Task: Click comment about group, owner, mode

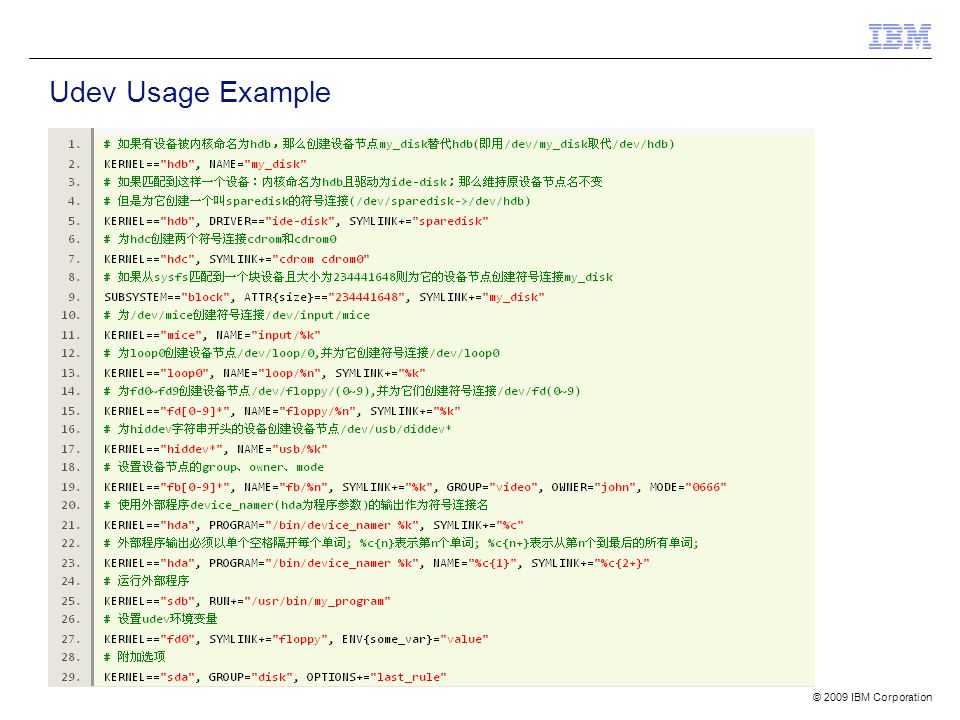Action: [214, 467]
